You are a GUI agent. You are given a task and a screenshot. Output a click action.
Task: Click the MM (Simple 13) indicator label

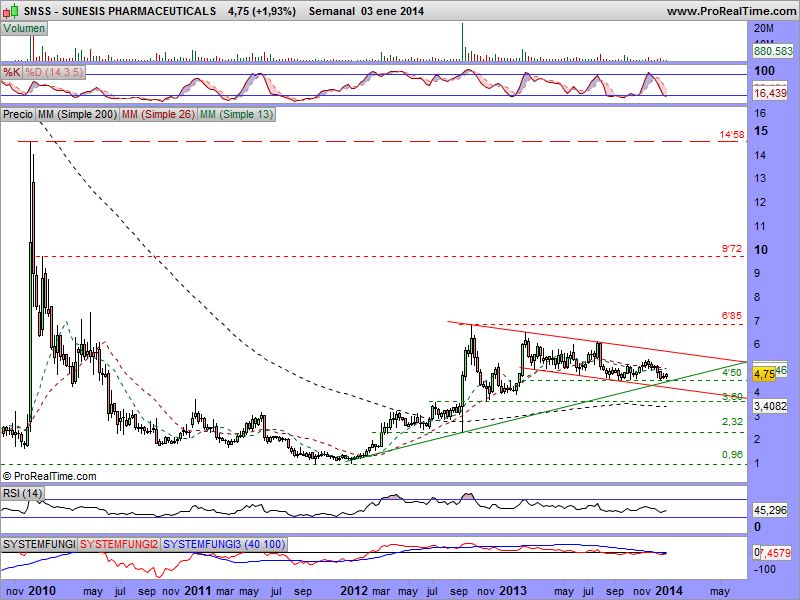[x=236, y=114]
